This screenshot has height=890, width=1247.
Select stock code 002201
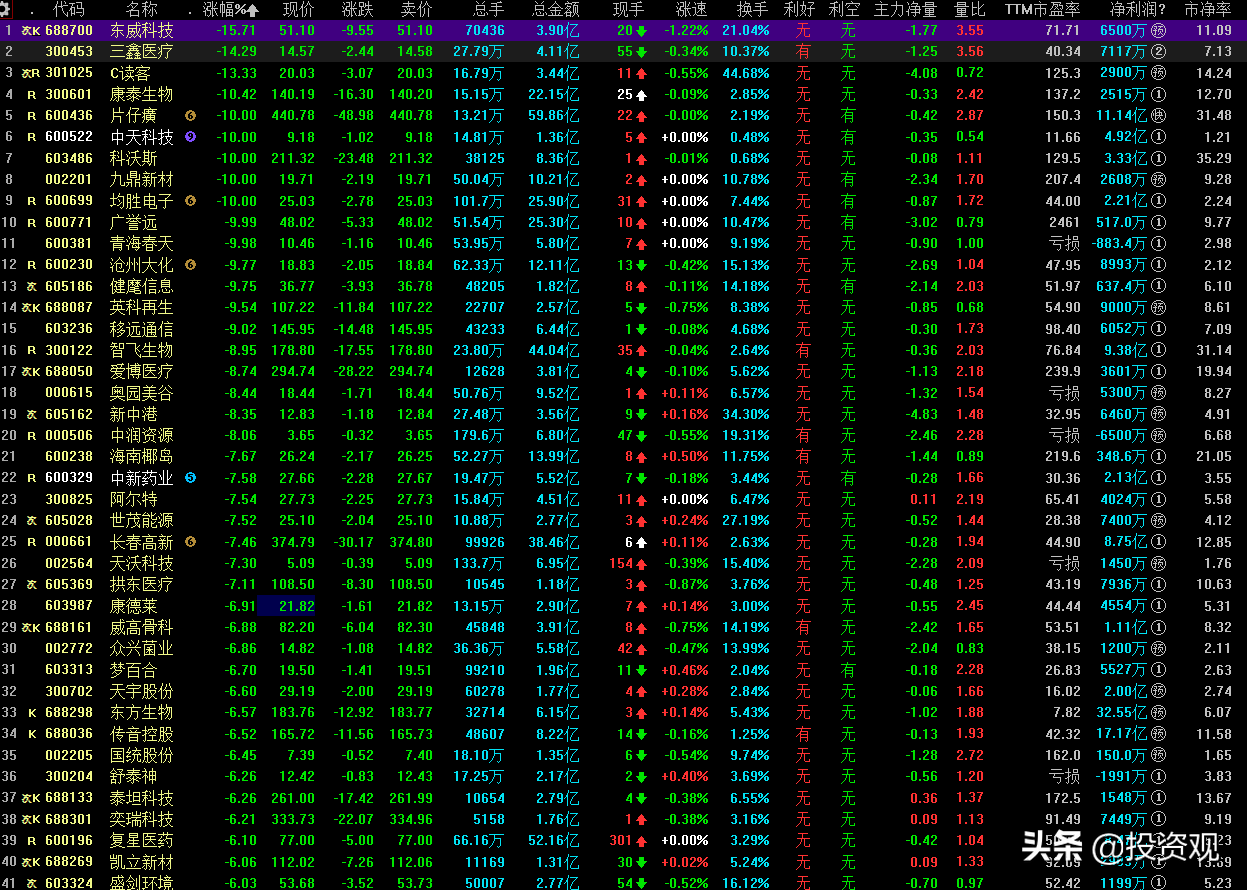(x=69, y=179)
